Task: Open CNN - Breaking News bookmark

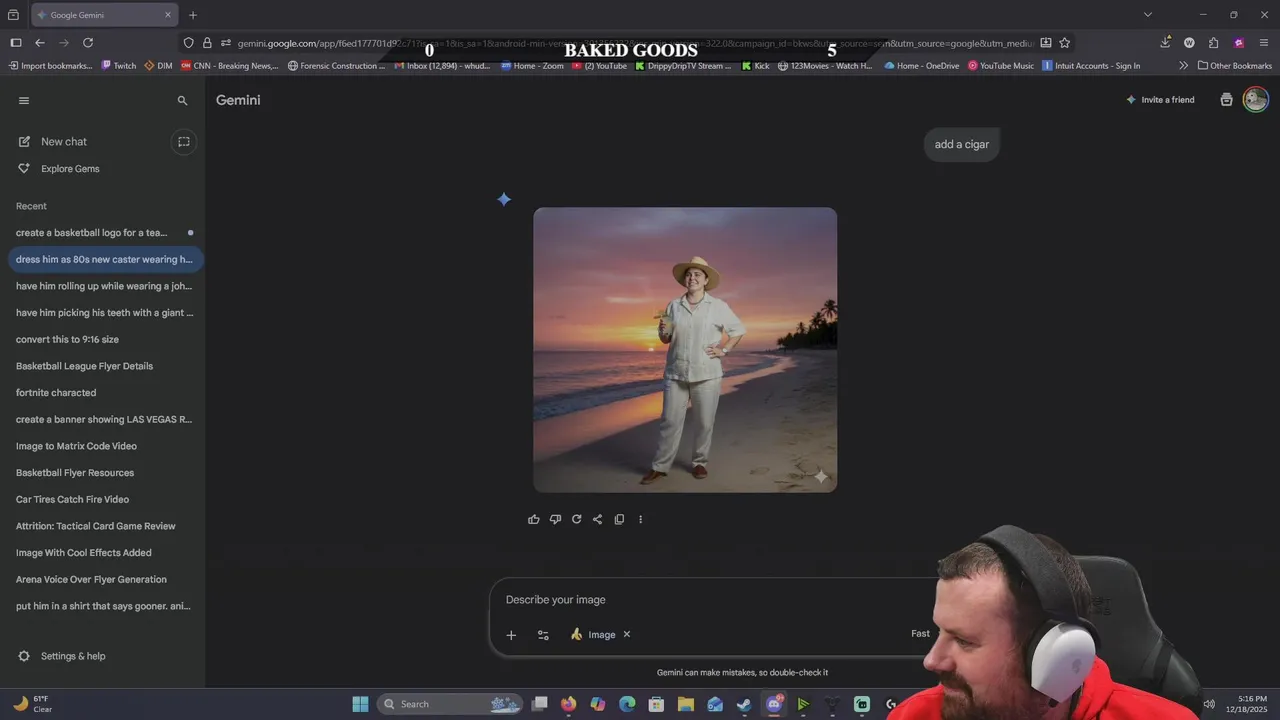Action: 229,66
